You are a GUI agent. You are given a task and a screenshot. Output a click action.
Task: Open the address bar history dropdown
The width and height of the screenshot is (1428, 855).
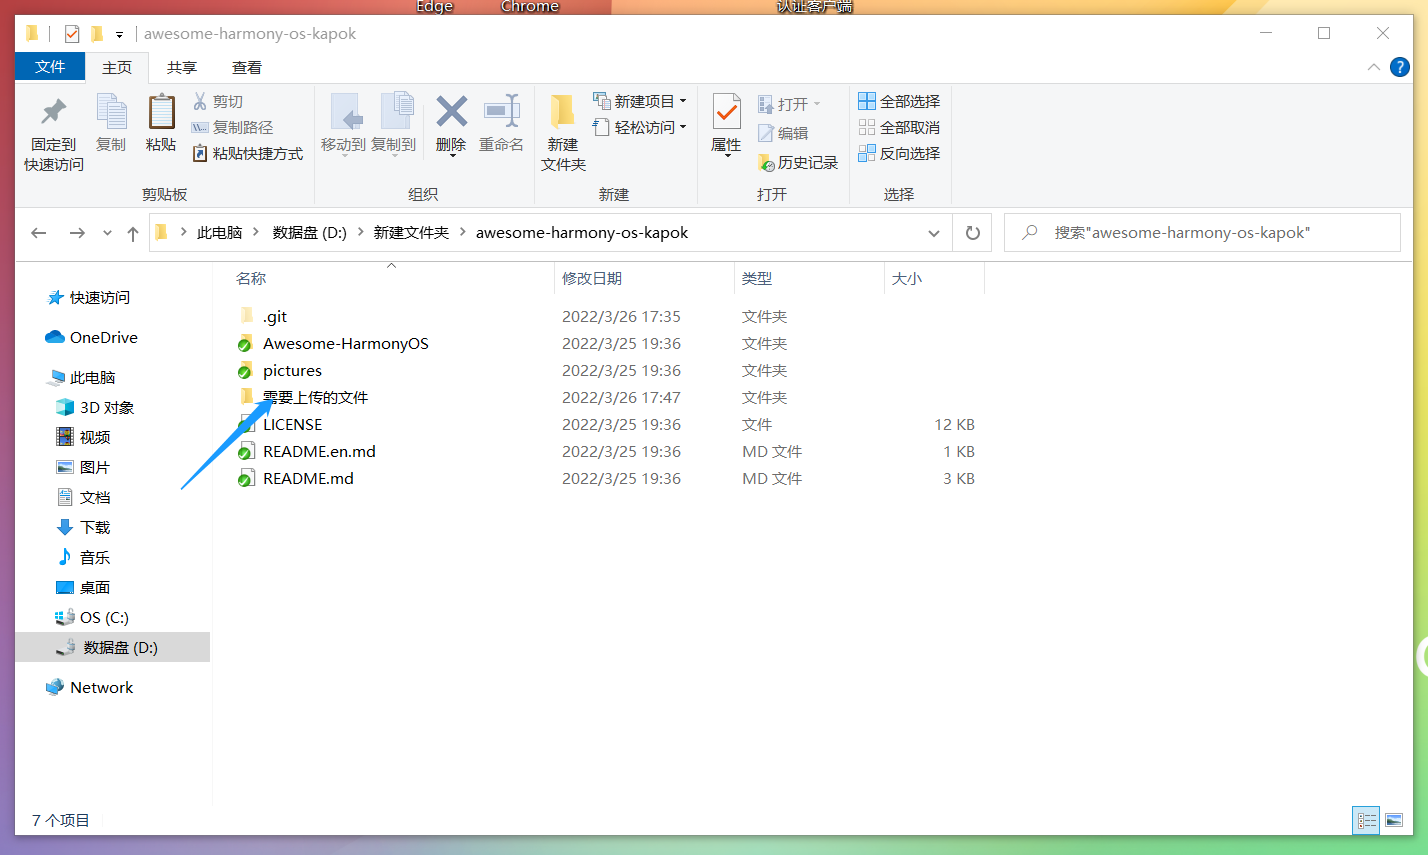934,233
